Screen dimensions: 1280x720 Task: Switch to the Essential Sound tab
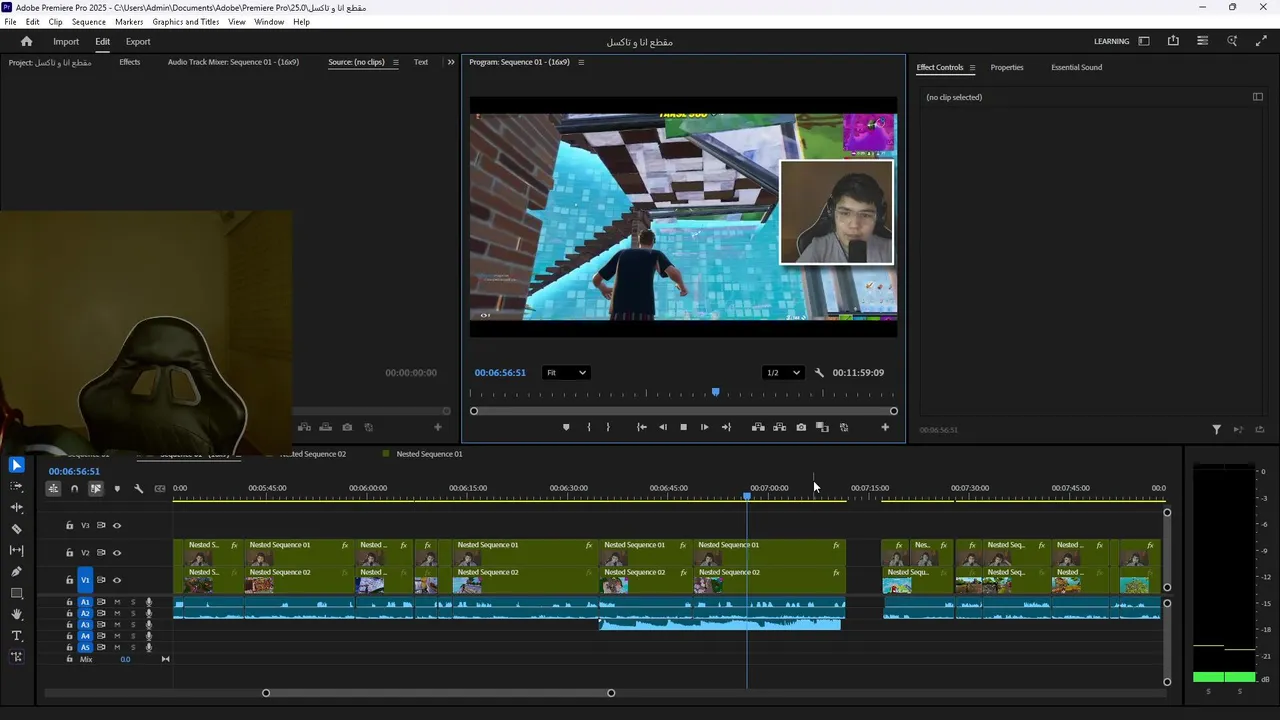pyautogui.click(x=1077, y=68)
